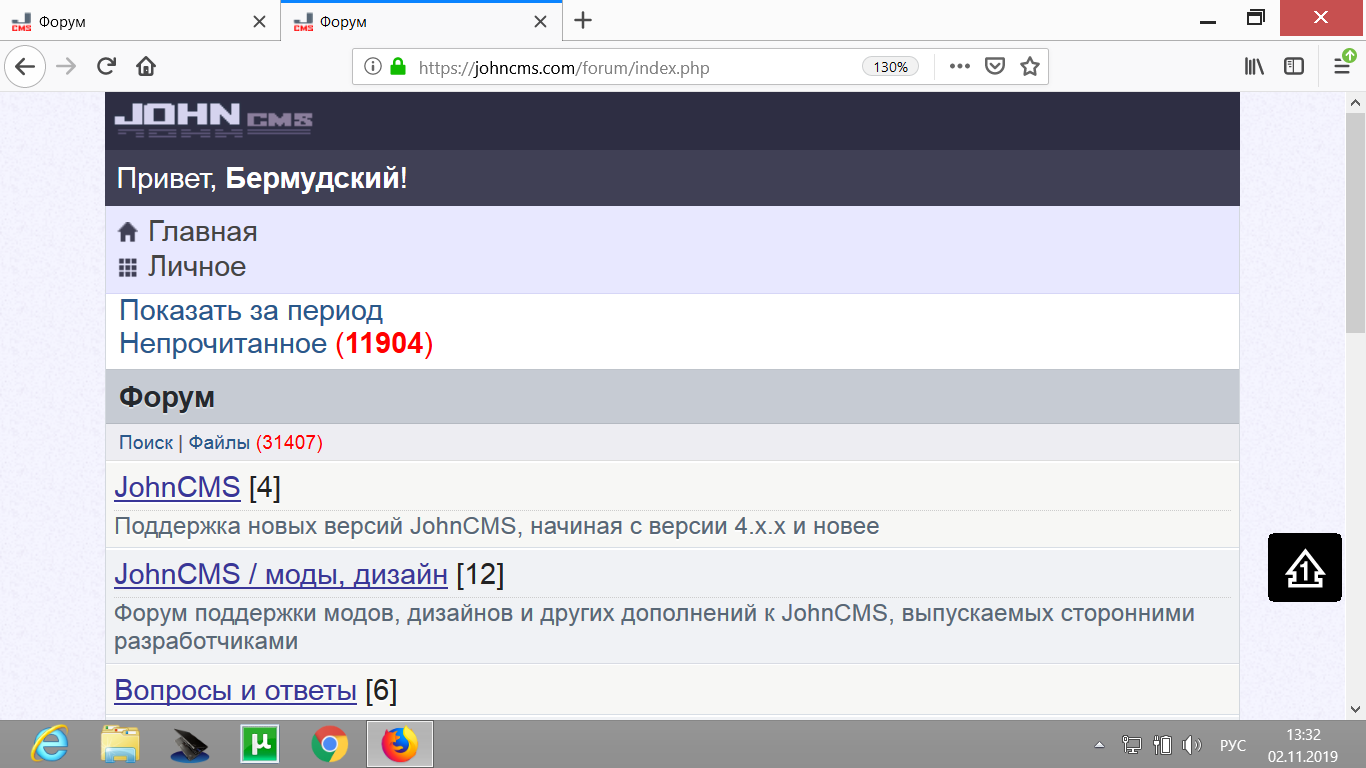
Task: Open Firefox library icon
Action: point(1254,67)
